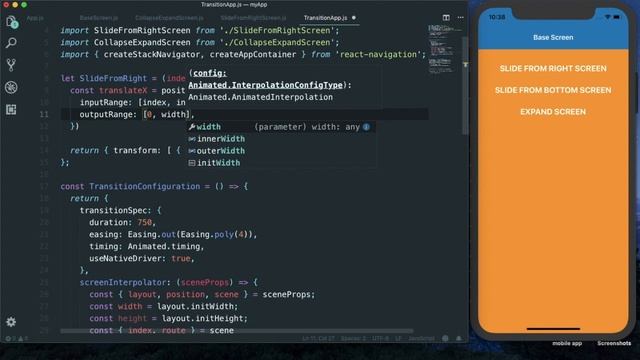Click 'let SlideFromRight' declaration
The height and width of the screenshot is (360, 640).
coord(109,78)
